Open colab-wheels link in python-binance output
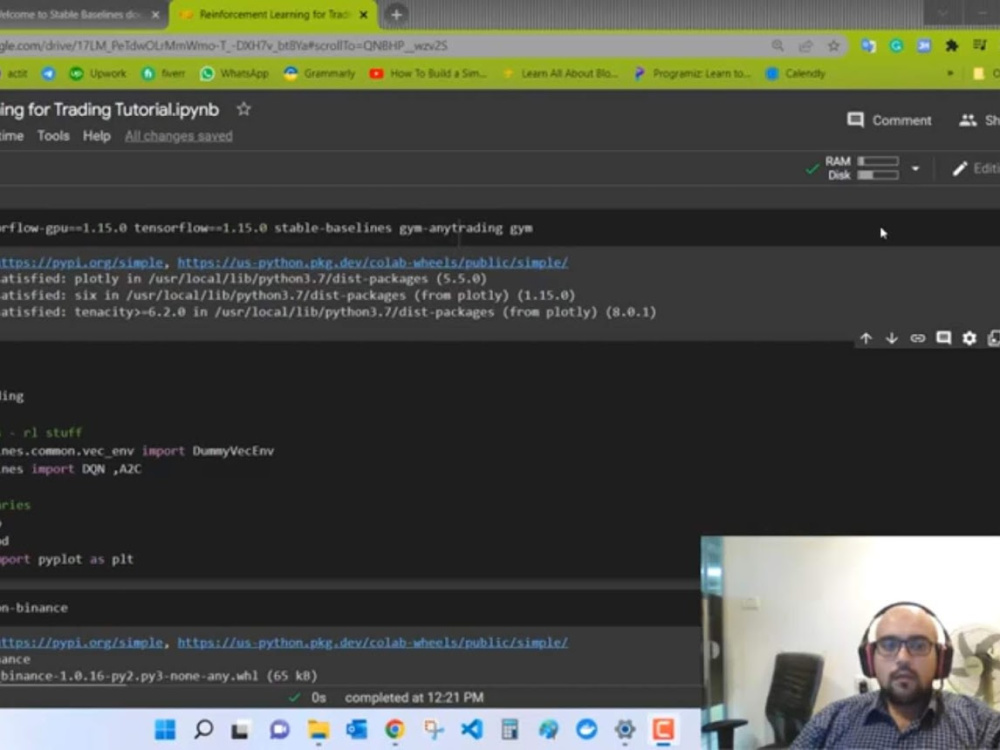 [372, 642]
